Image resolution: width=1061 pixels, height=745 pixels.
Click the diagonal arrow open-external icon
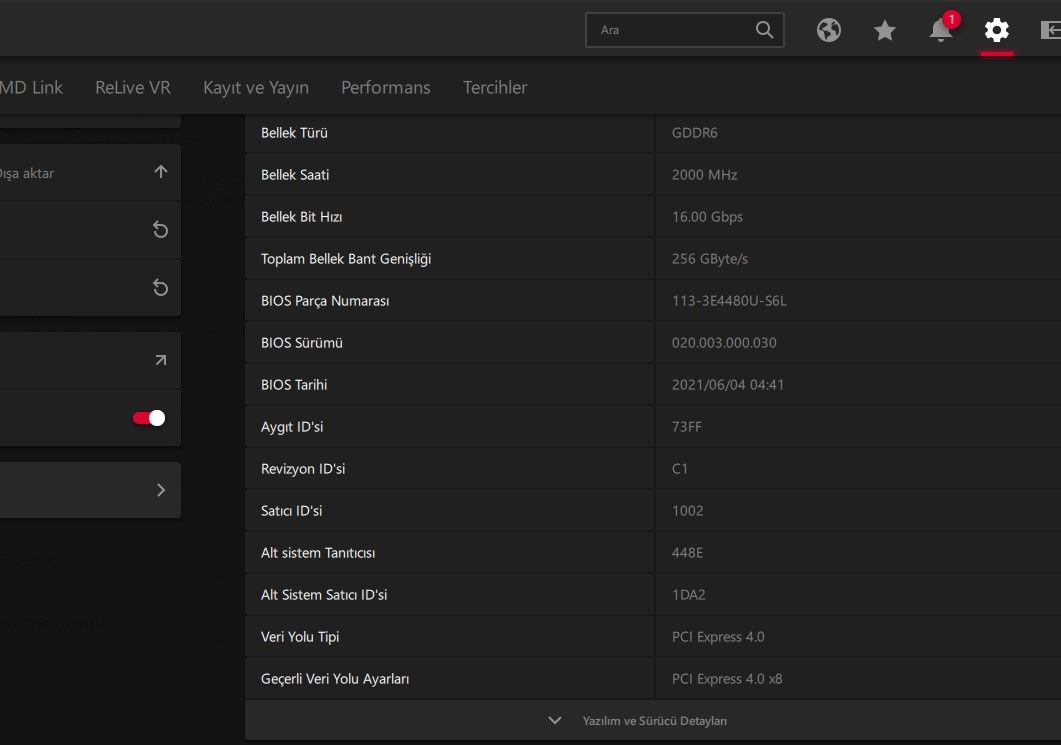click(x=161, y=360)
